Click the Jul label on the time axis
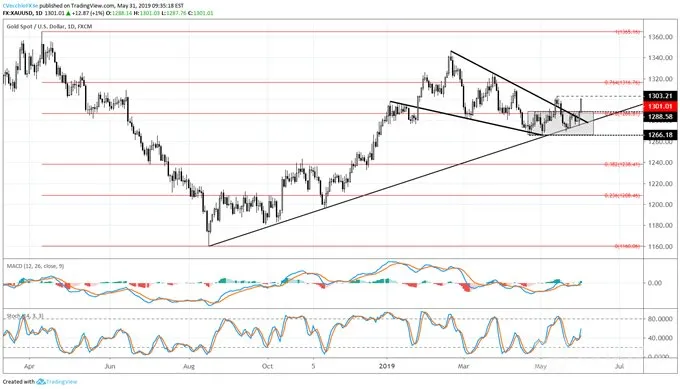Screen dimensions: 680x389 (x=619, y=366)
